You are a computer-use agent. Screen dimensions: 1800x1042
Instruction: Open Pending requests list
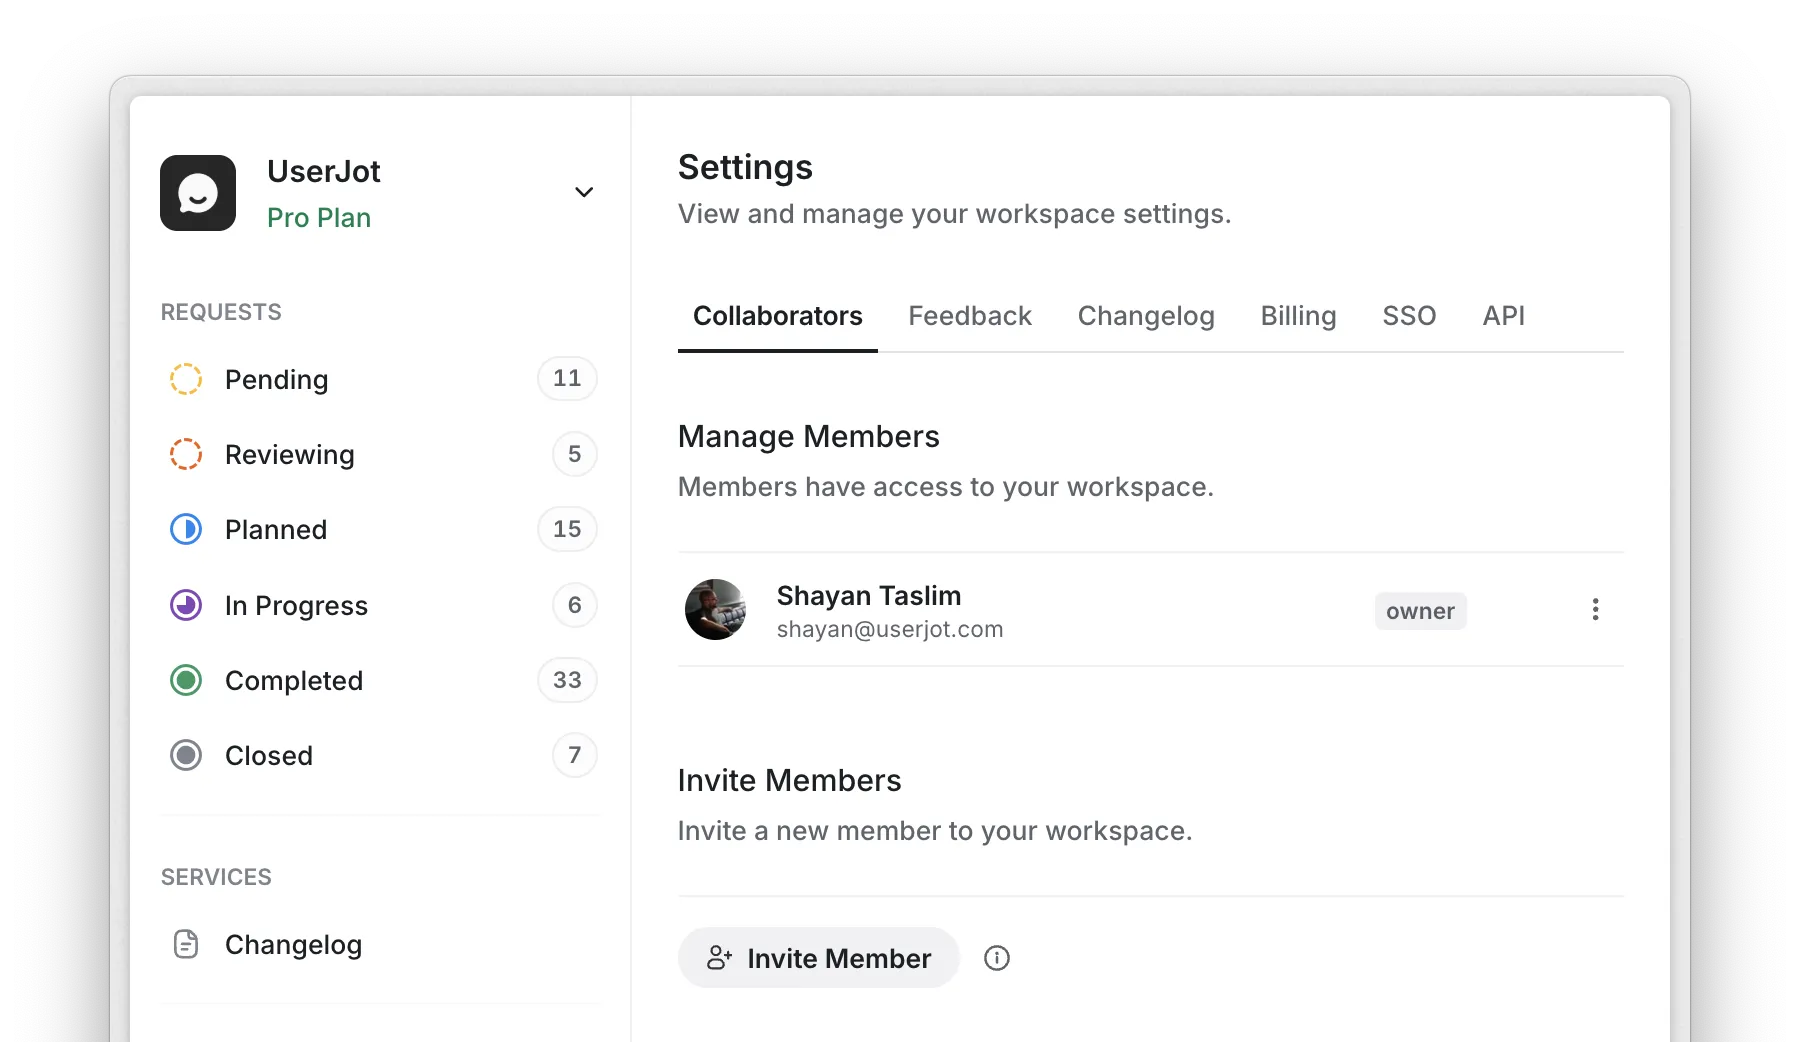point(380,379)
